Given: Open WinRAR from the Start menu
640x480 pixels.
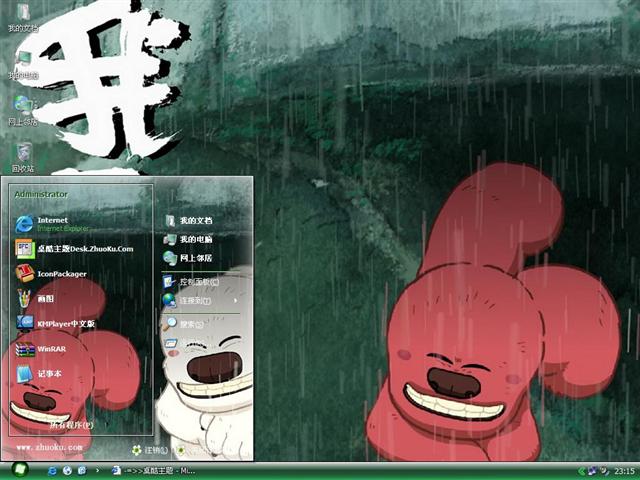Looking at the screenshot, I should click(40, 349).
